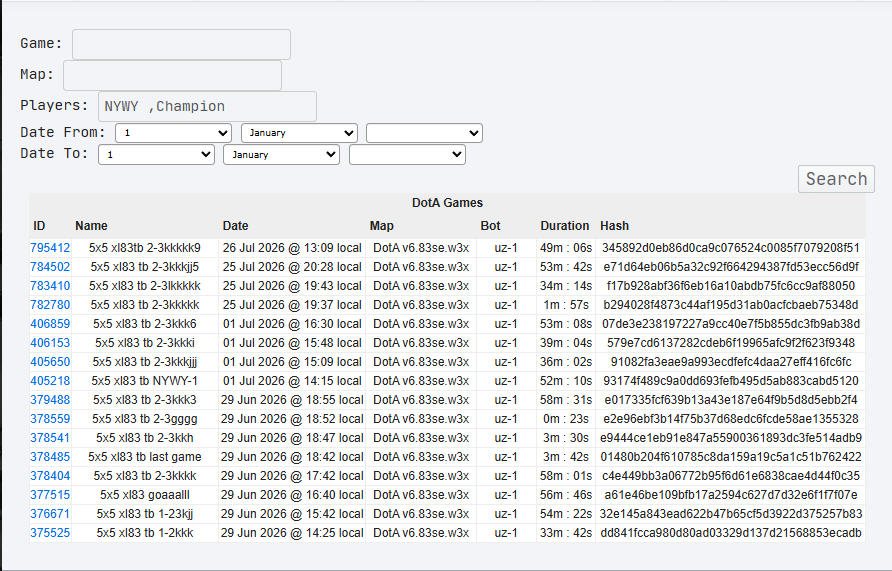Select game name 5x5 xl83 tb 2-3gggg
This screenshot has height=571, width=892.
[145, 419]
